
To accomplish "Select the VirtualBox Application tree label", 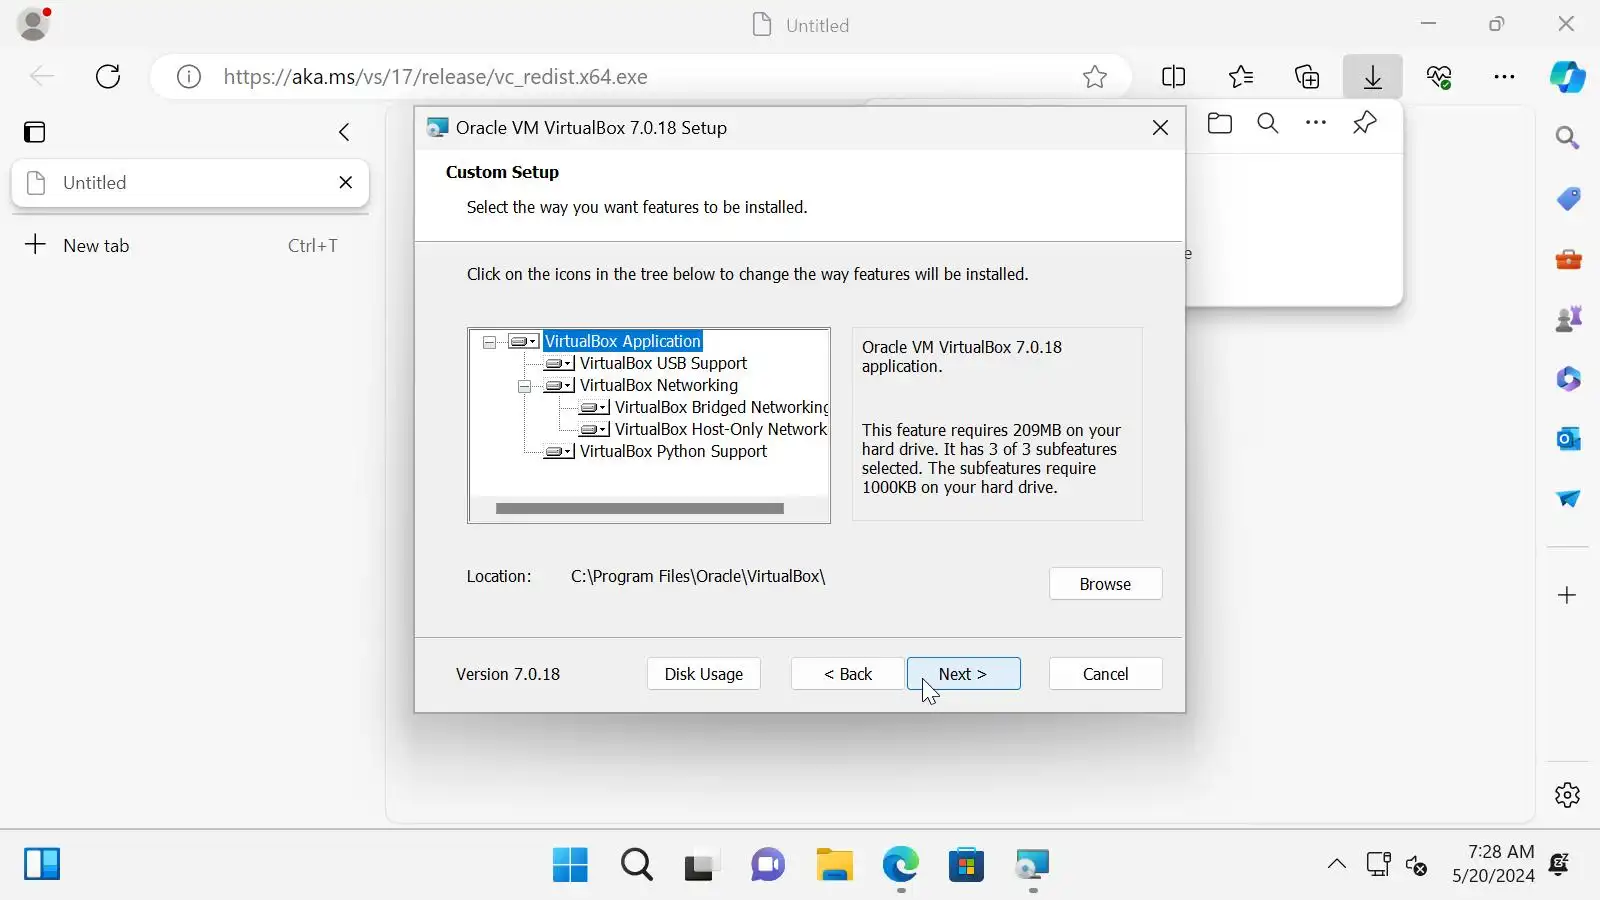I will click(x=623, y=341).
